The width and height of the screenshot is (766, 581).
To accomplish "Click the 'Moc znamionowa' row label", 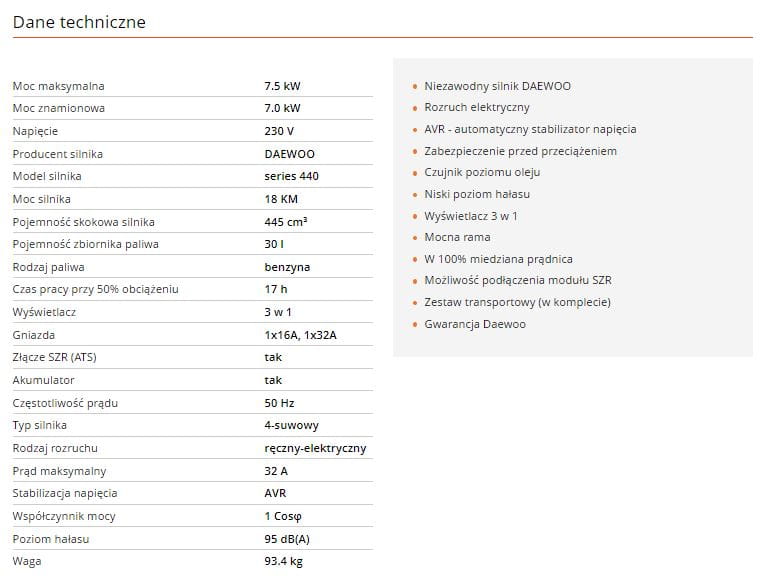I will 59,108.
